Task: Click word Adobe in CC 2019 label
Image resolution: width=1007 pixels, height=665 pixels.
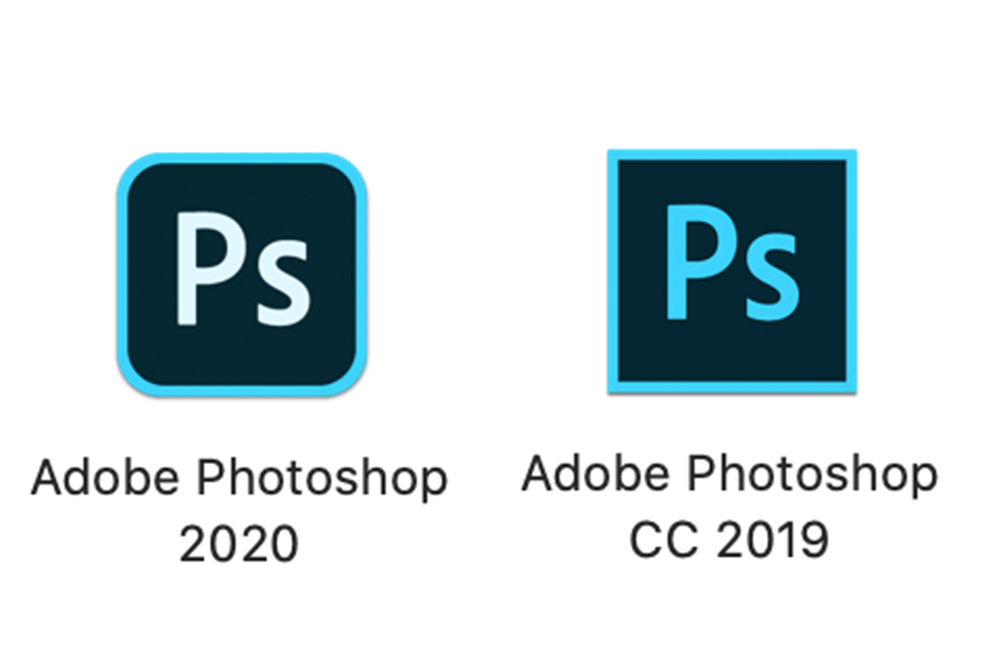Action: click(x=596, y=472)
